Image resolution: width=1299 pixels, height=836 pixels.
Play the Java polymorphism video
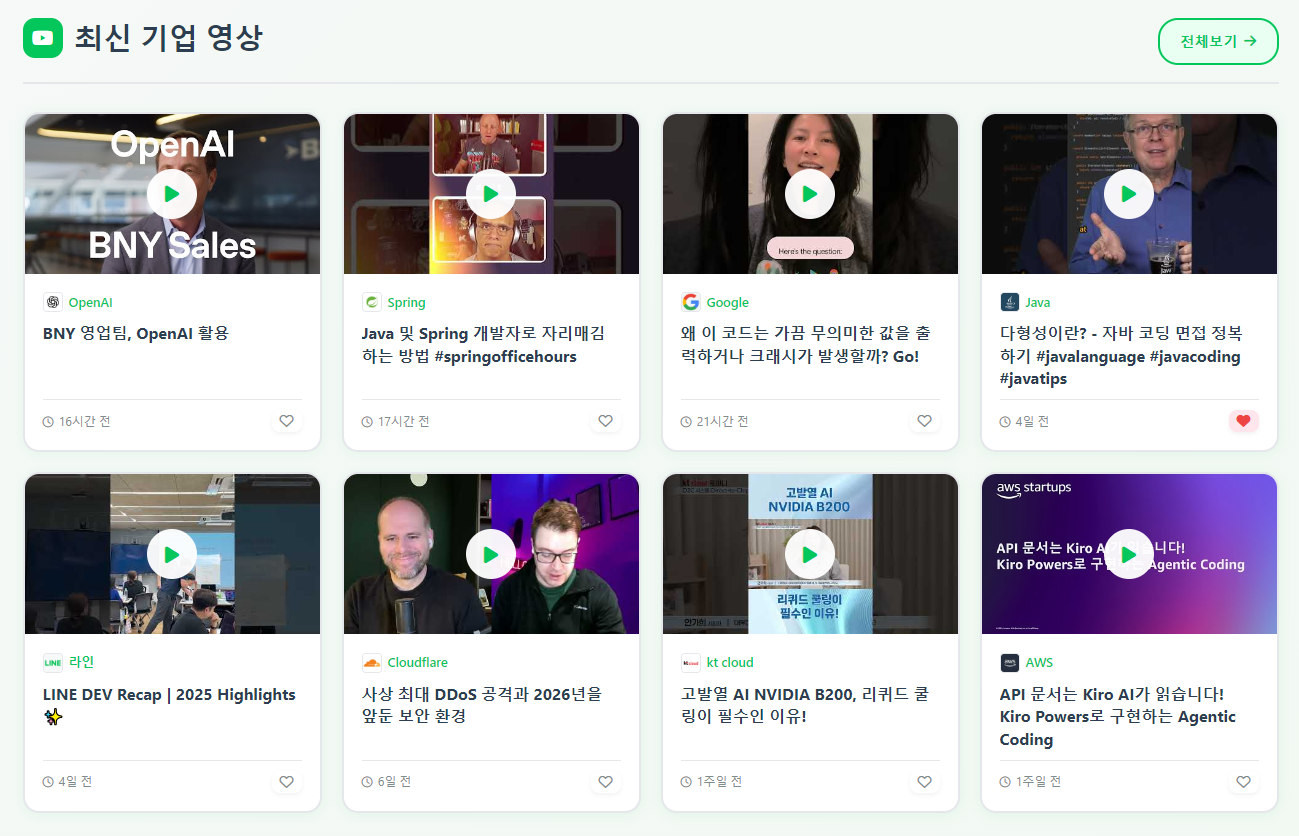pyautogui.click(x=1129, y=194)
